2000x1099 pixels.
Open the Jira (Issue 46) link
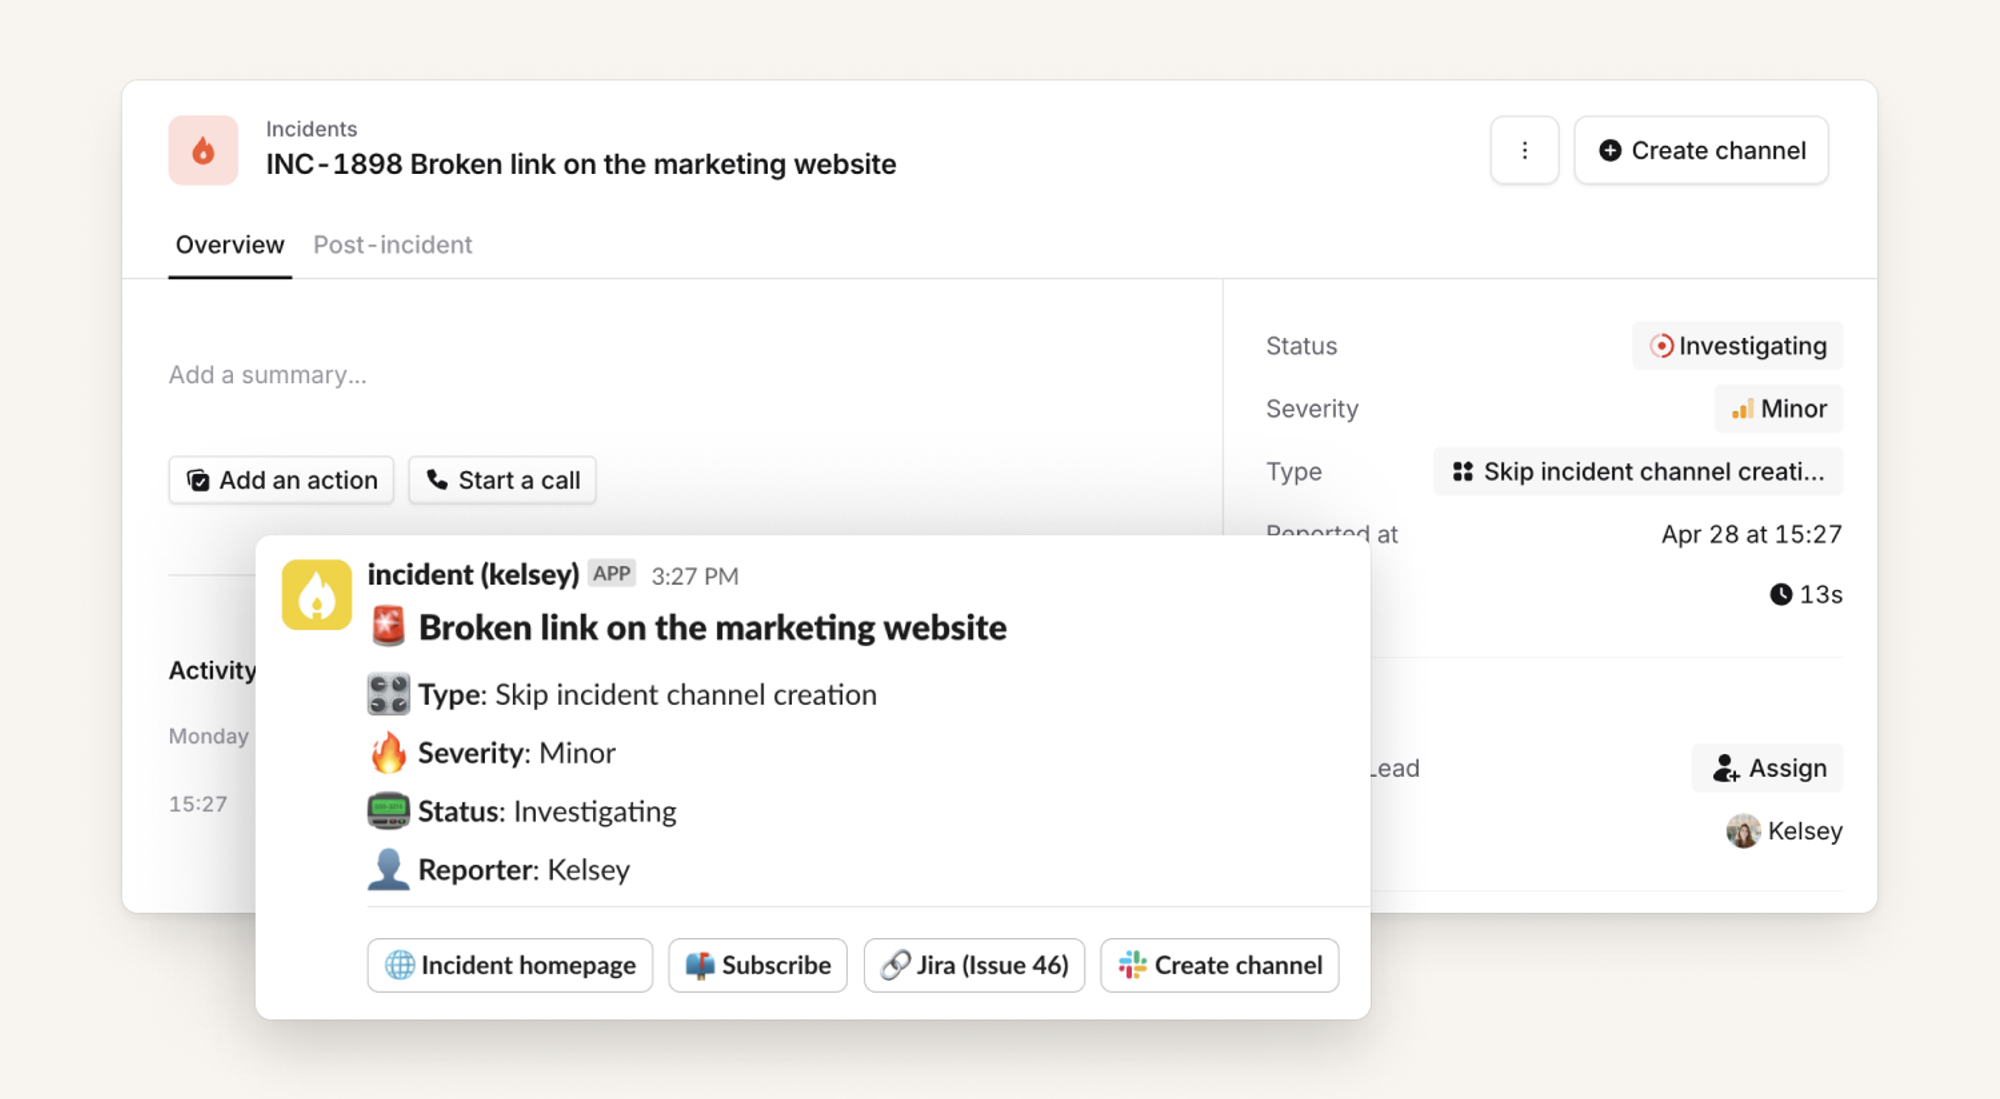974,965
